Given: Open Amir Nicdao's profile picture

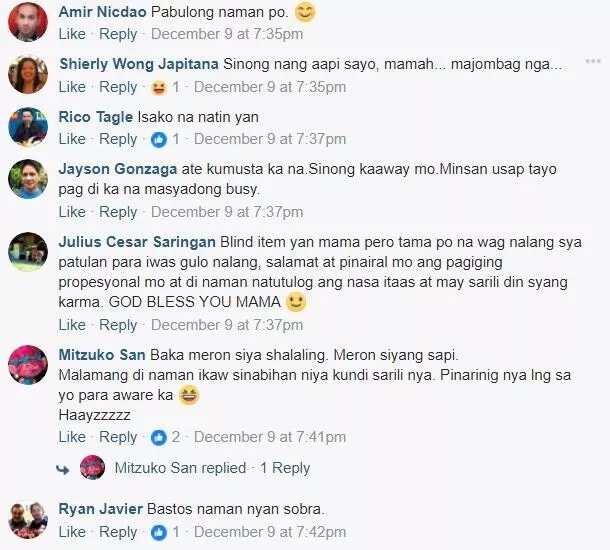Looking at the screenshot, I should (28, 22).
